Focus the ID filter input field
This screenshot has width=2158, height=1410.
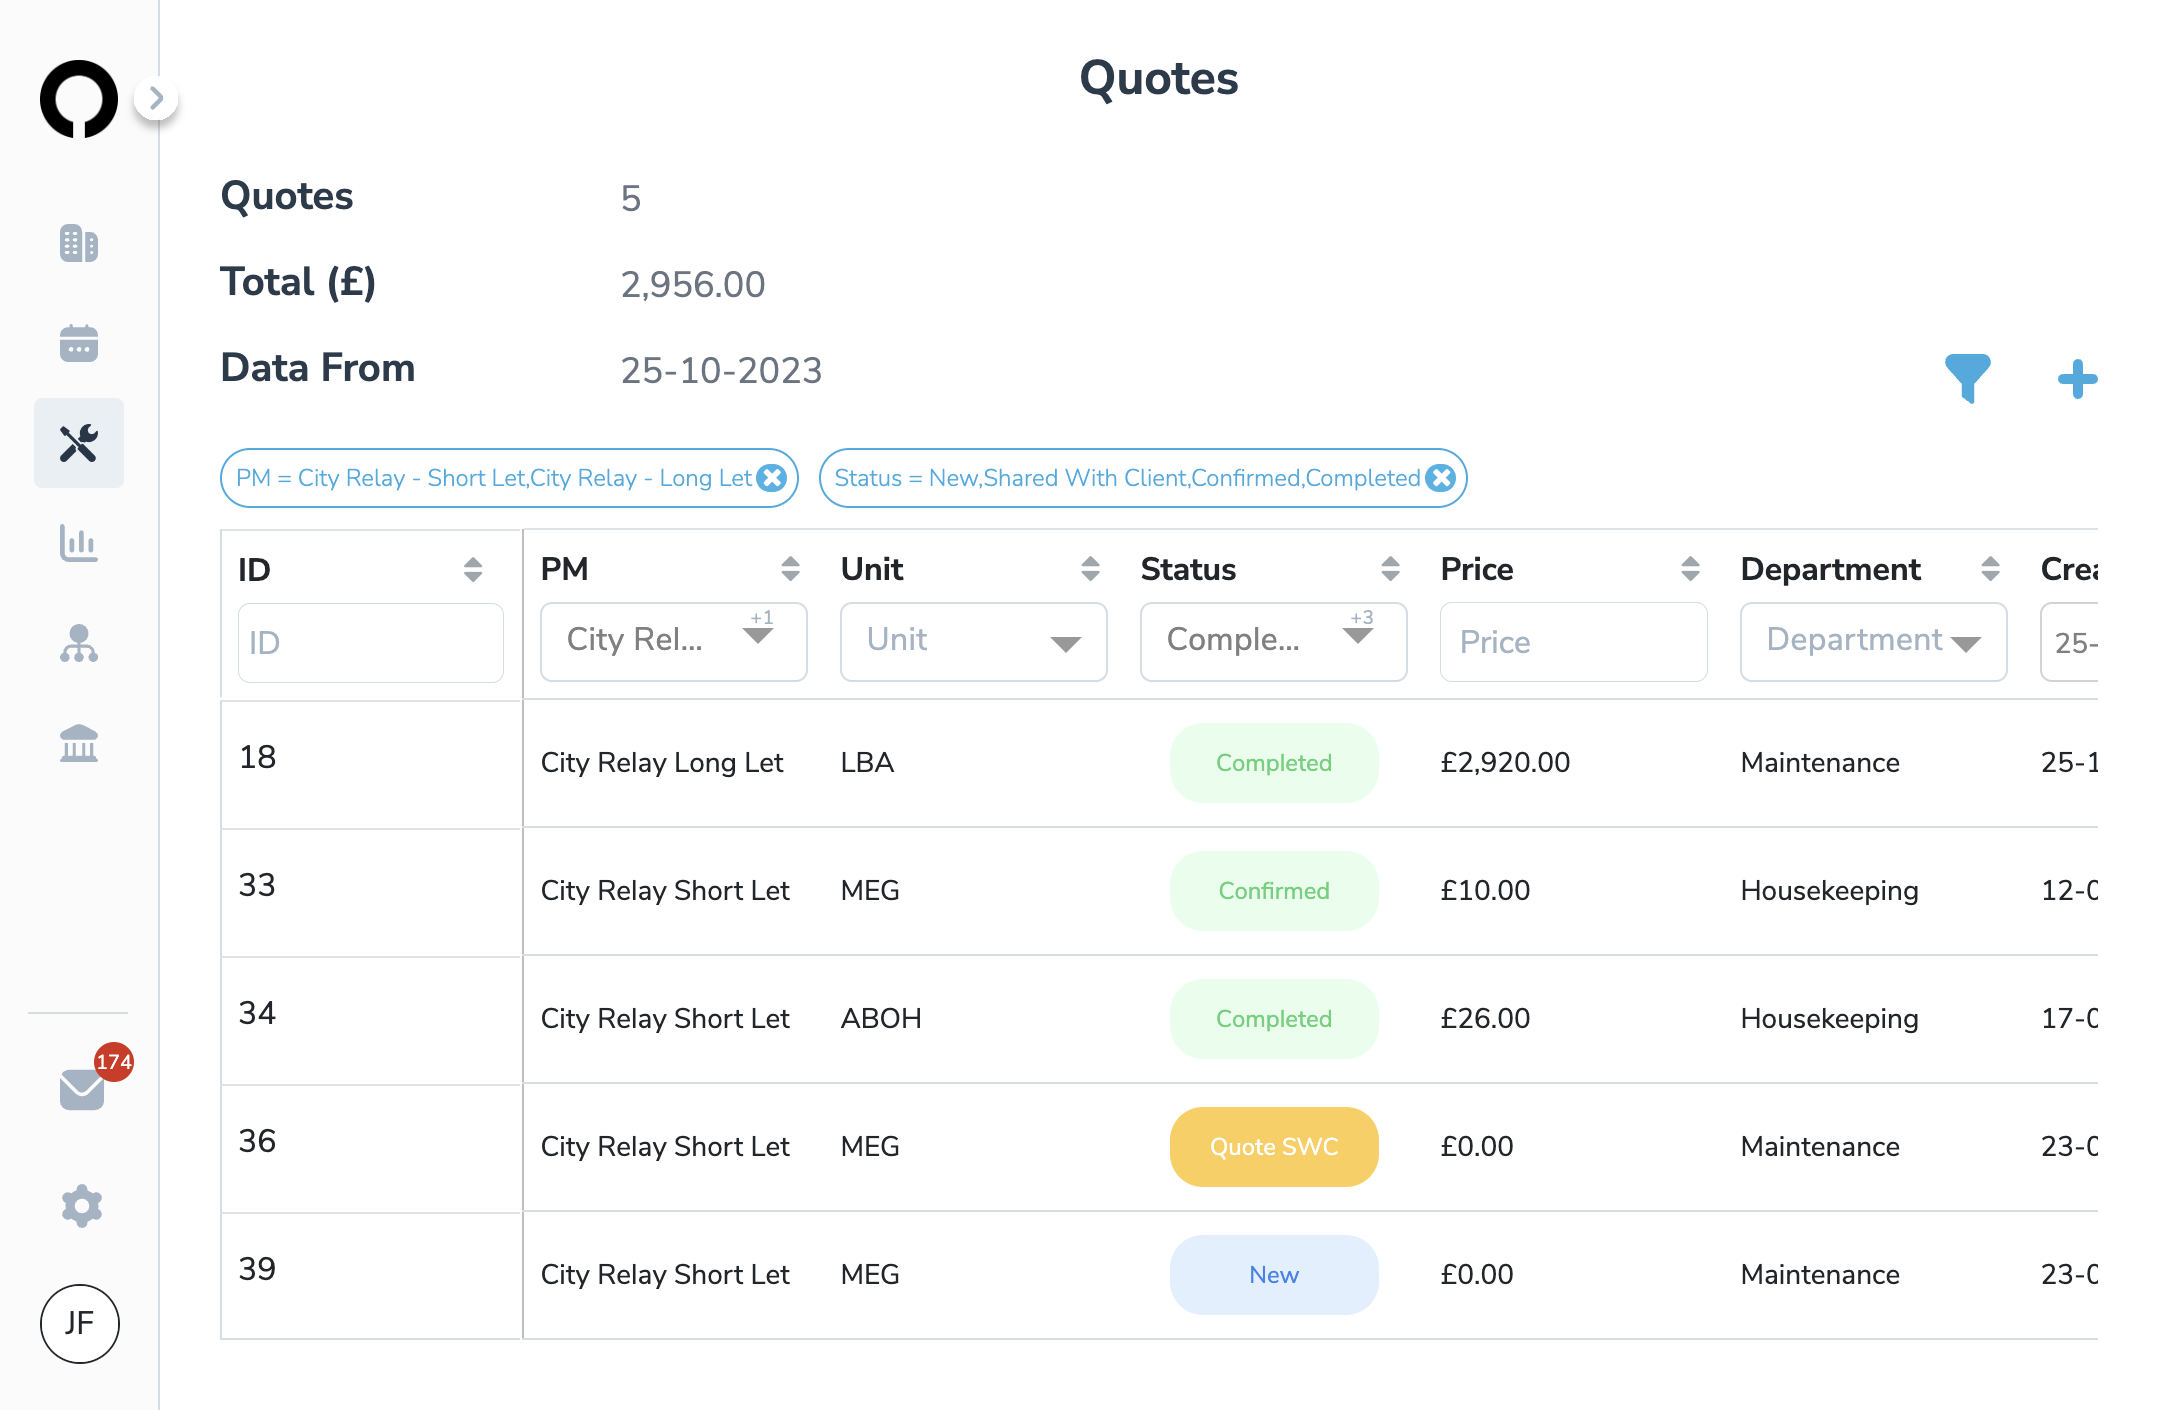tap(371, 642)
